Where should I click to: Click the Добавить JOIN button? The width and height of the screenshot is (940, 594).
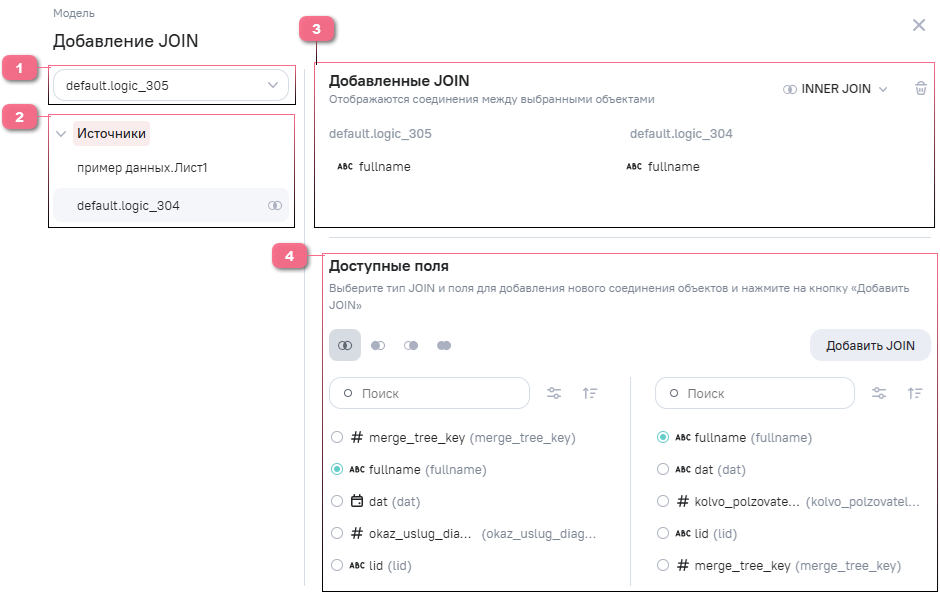coord(870,345)
